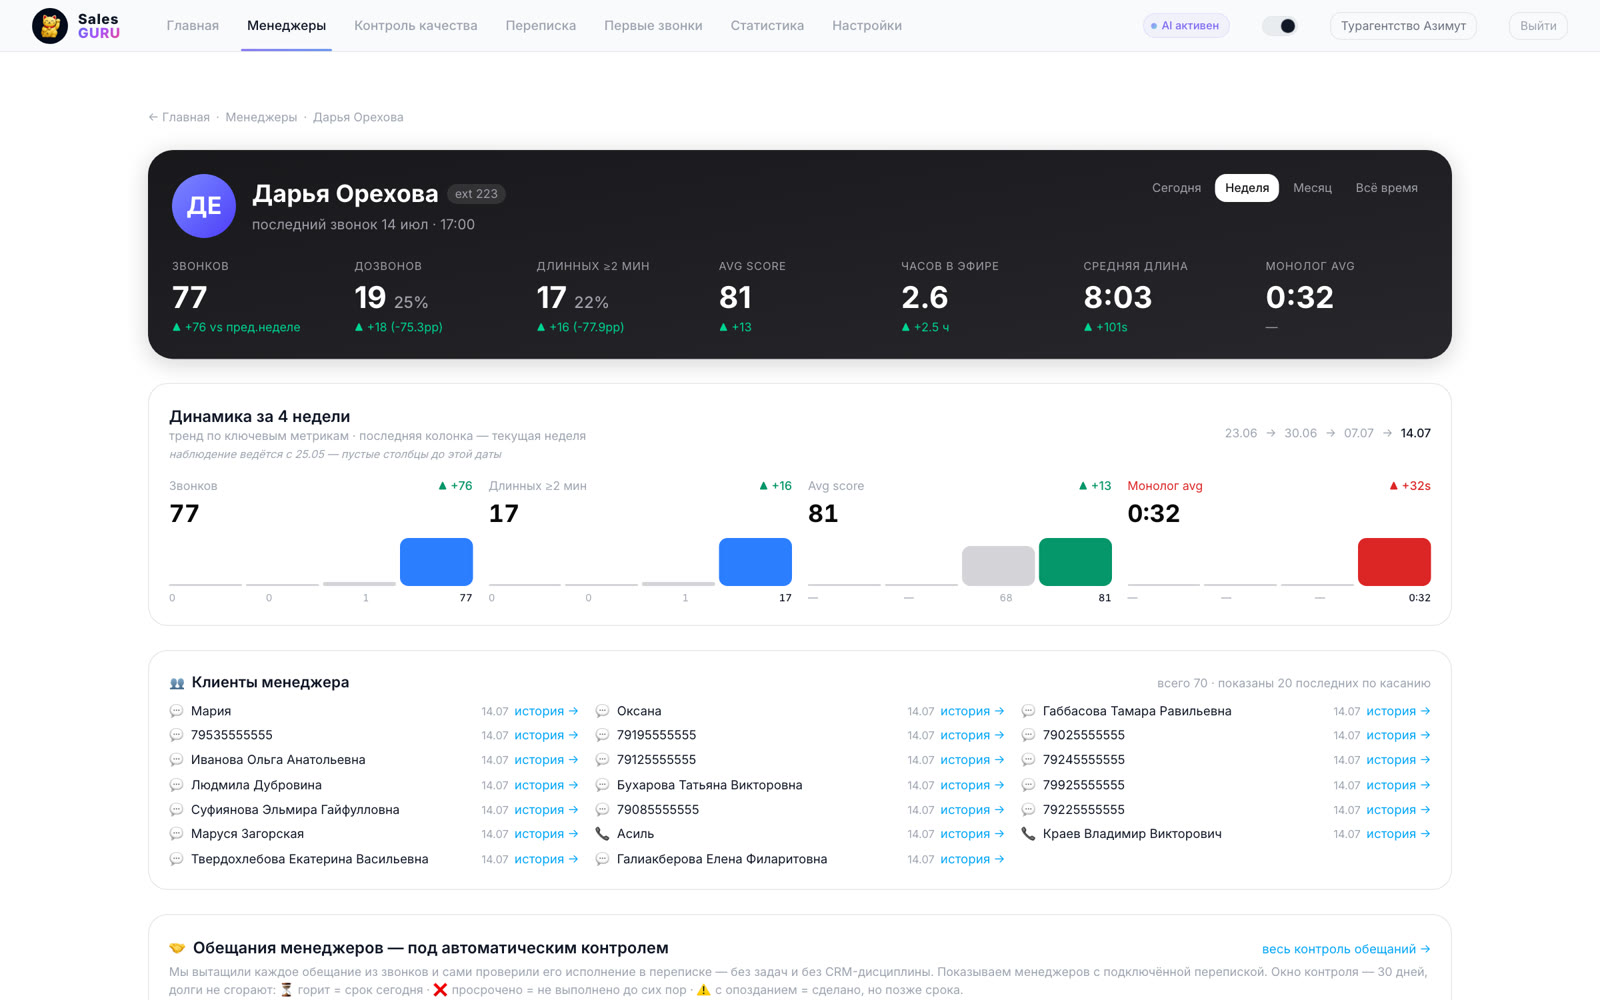This screenshot has width=1600, height=1000.
Task: Click the ext 223 badge
Action: point(476,194)
